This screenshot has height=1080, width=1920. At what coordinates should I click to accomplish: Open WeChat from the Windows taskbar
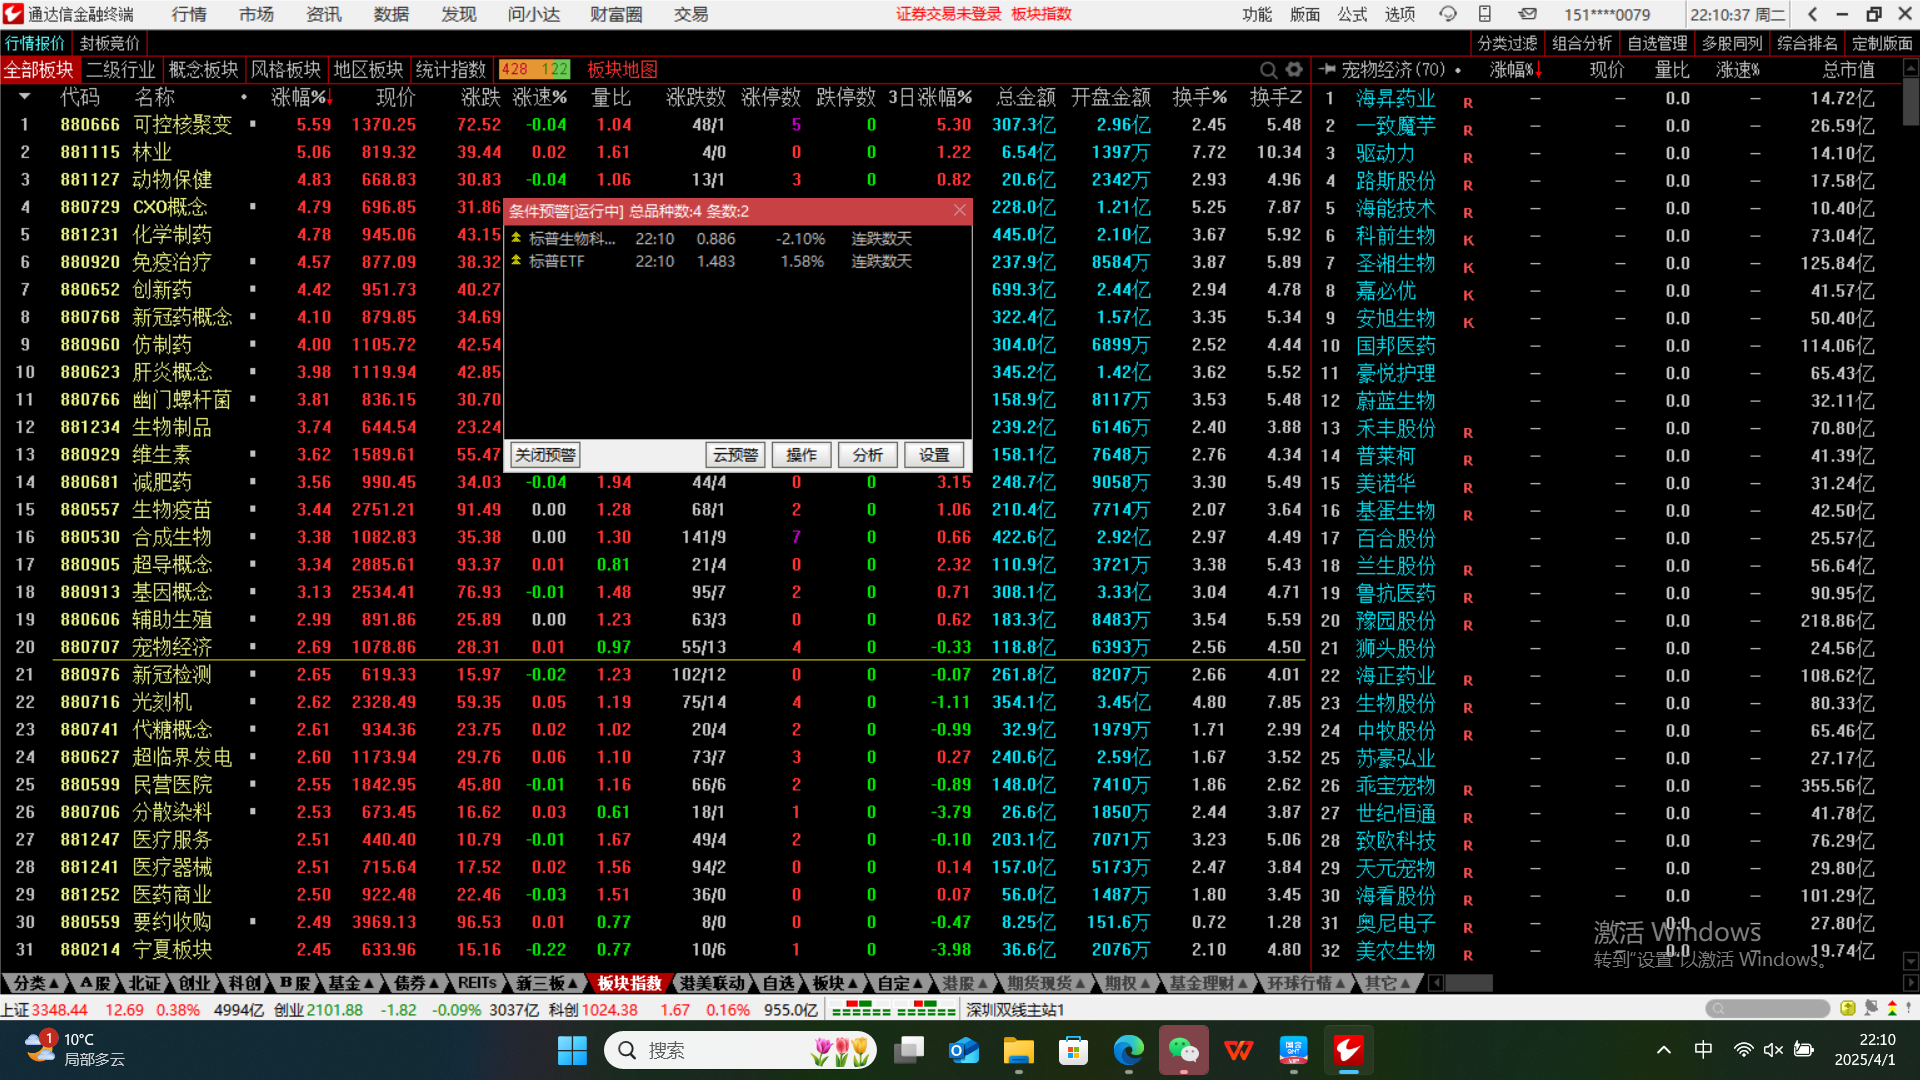[x=1183, y=1050]
